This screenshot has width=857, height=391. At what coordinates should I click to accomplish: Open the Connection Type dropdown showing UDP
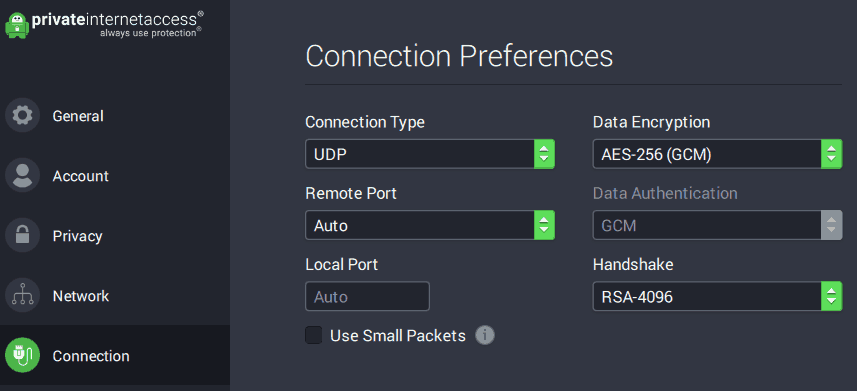[x=430, y=154]
